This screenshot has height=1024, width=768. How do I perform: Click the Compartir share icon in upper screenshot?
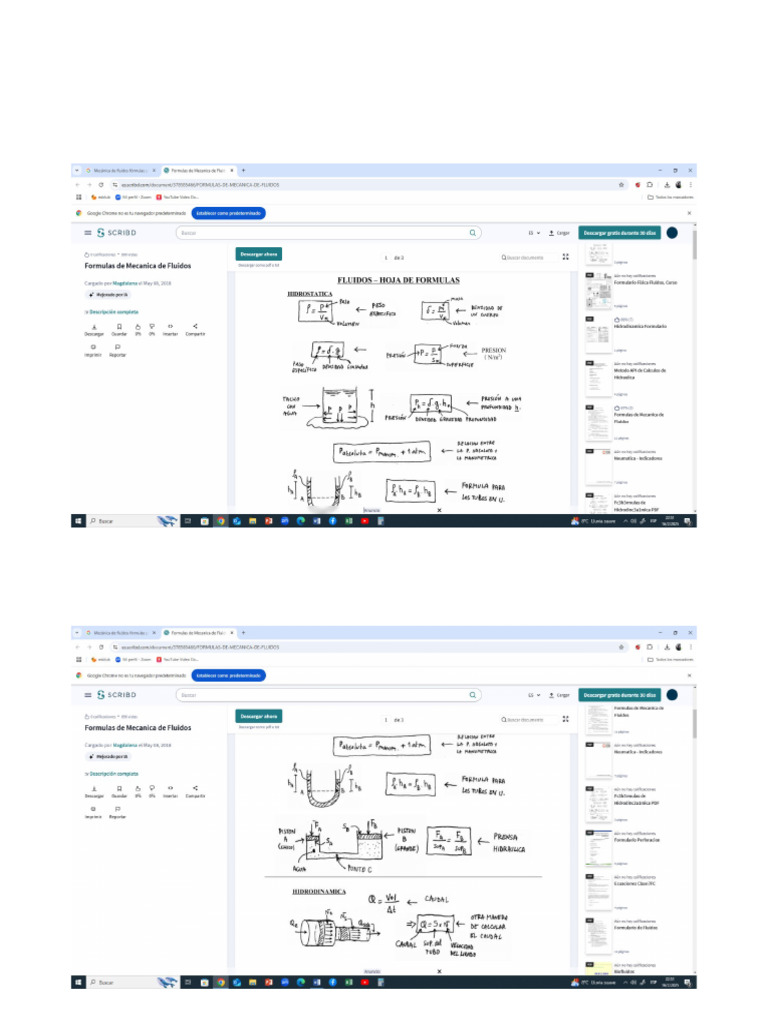click(195, 327)
